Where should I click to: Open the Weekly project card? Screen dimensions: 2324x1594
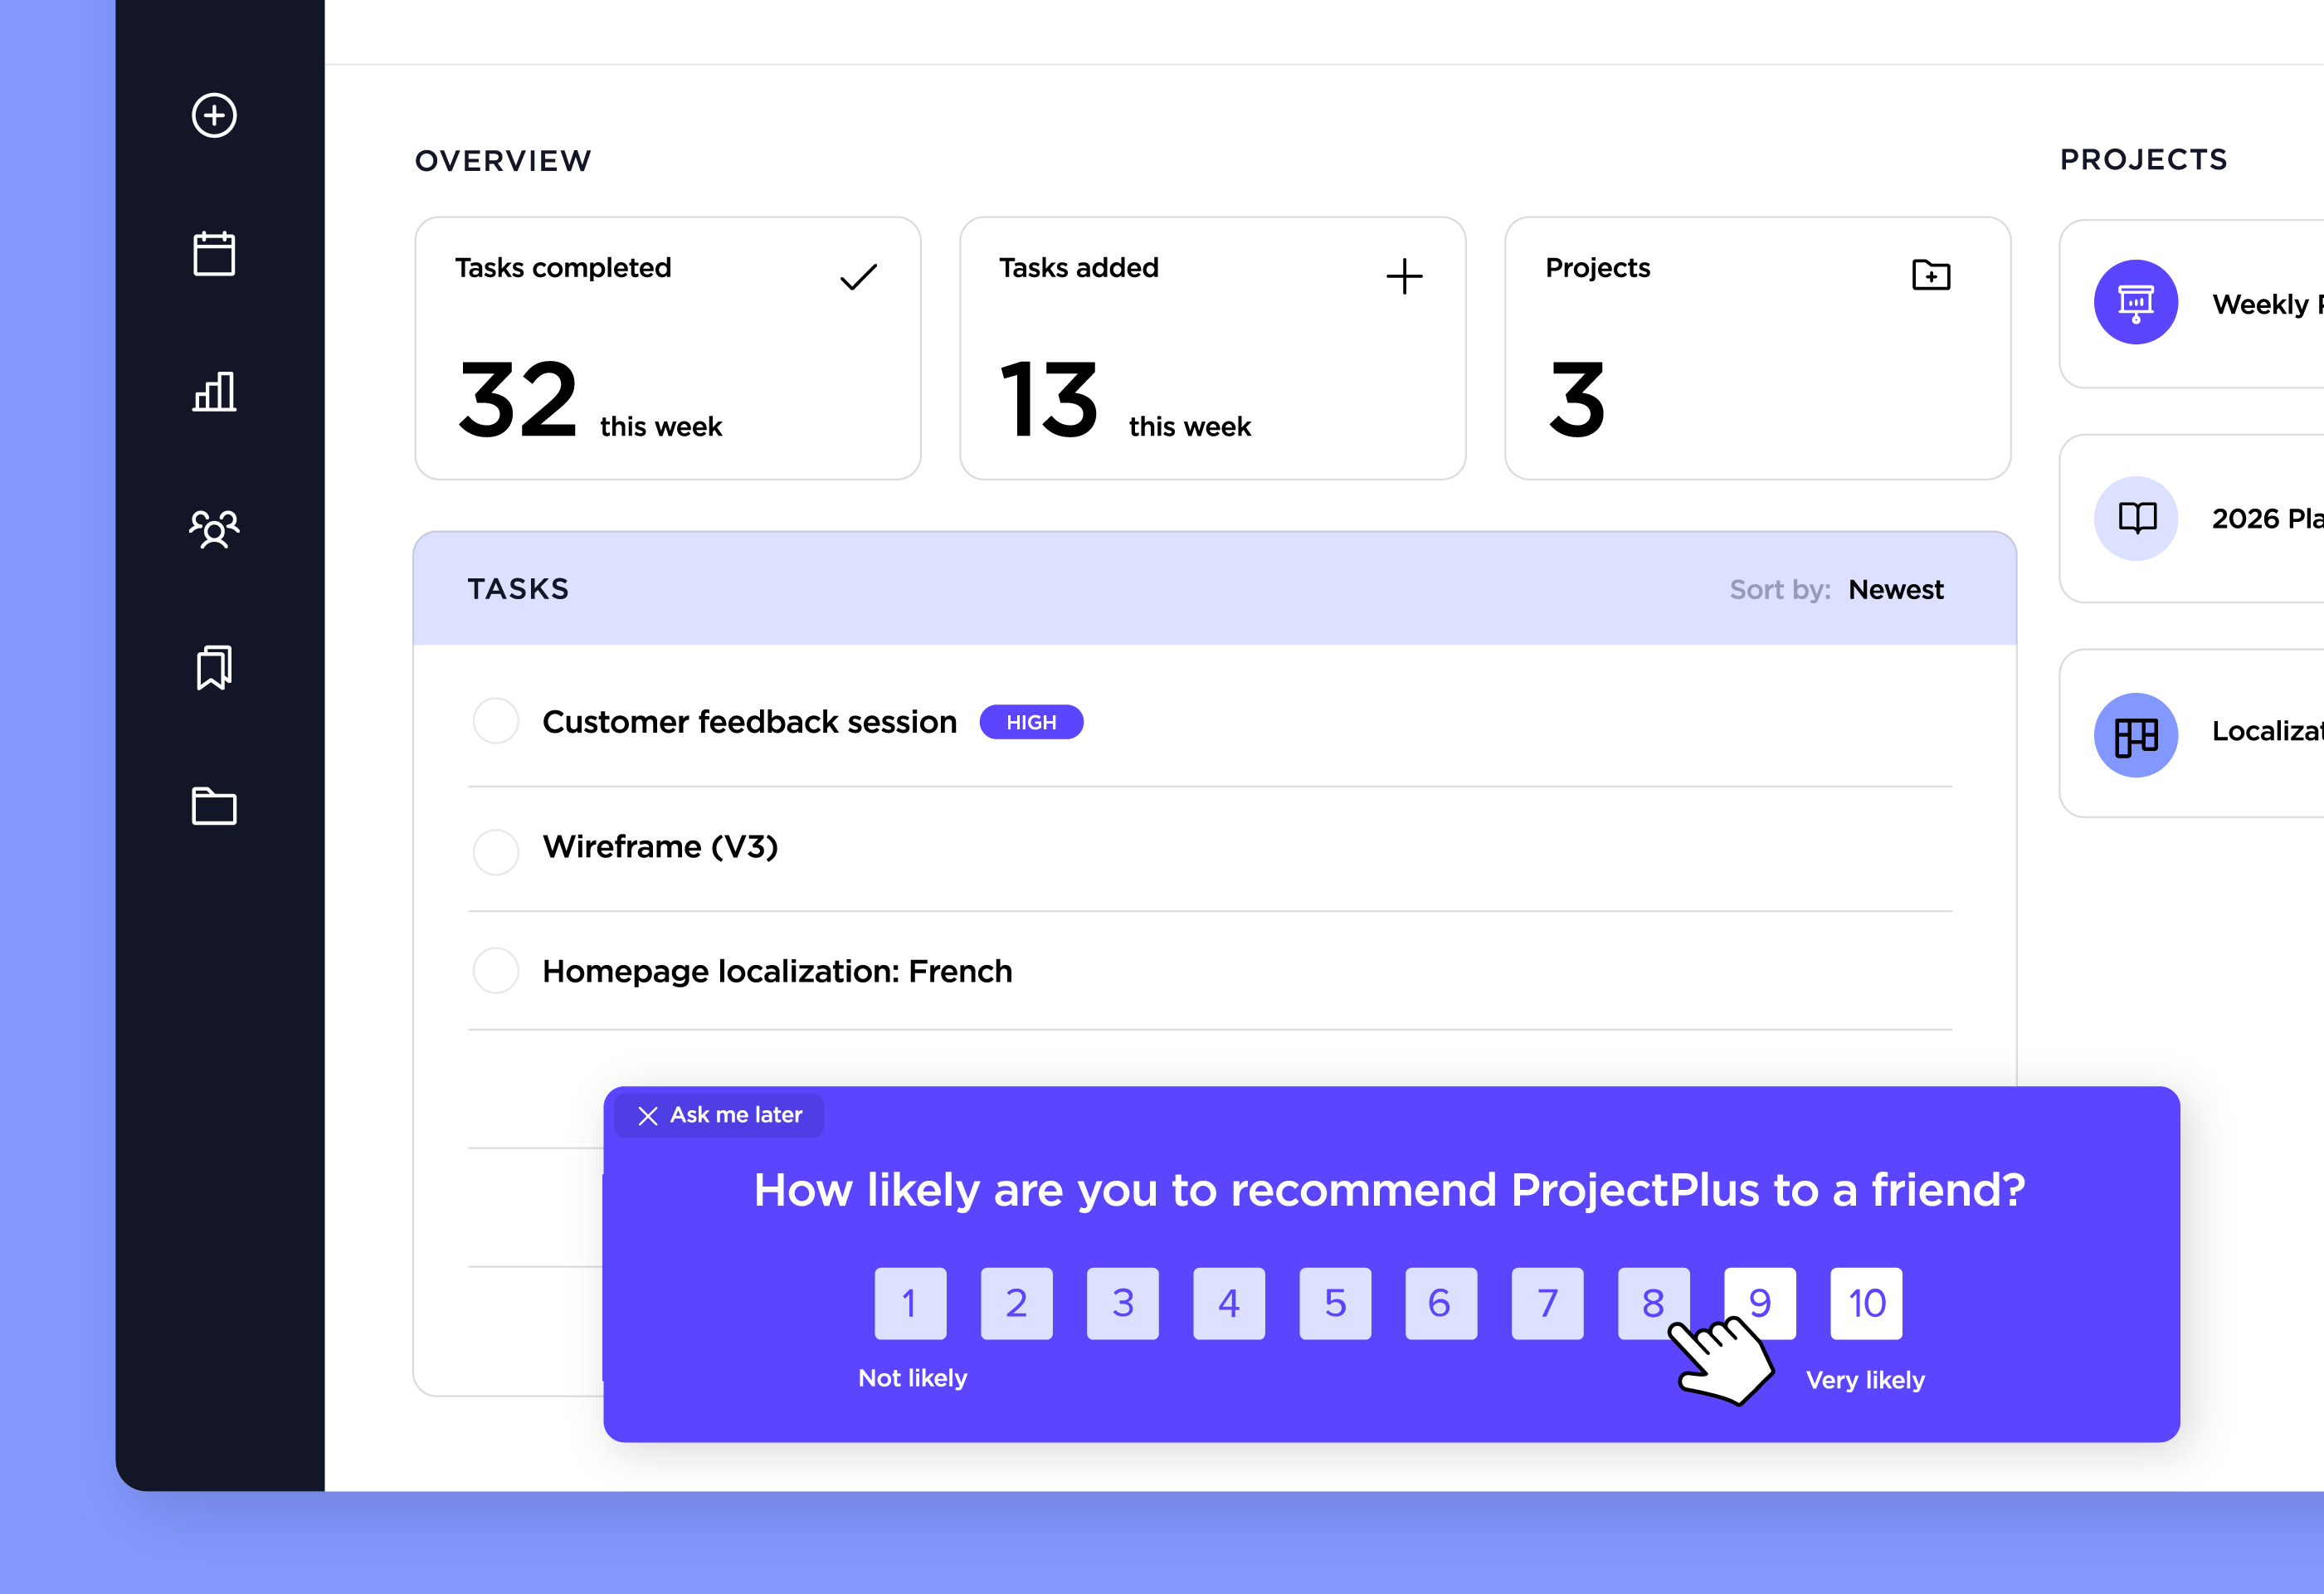coord(2200,304)
